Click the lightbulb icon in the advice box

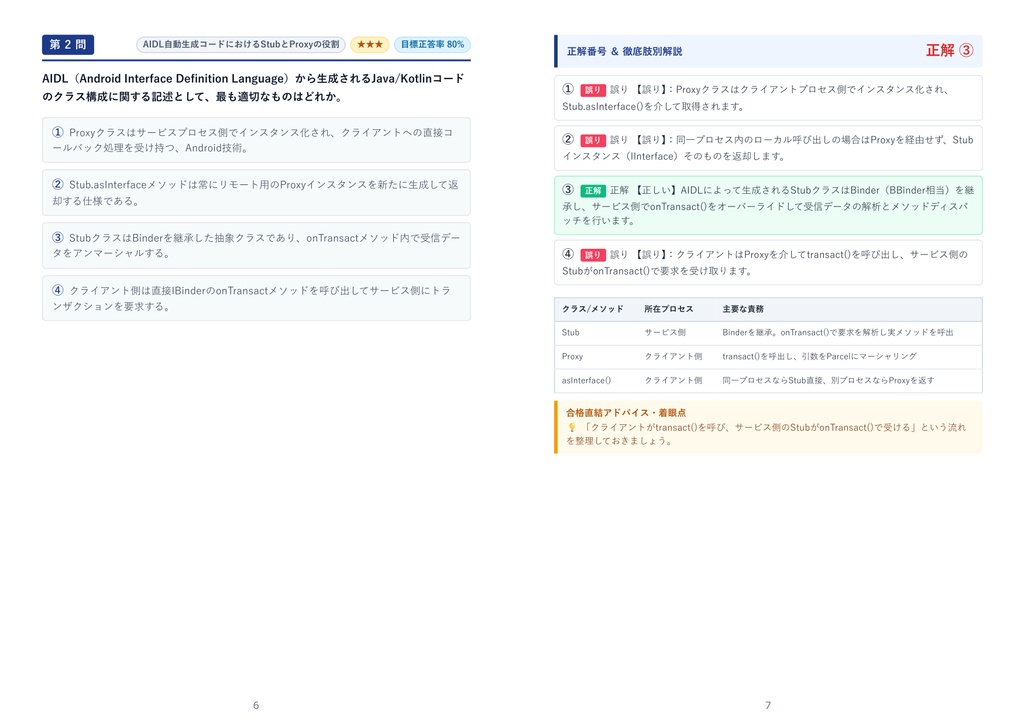[571, 427]
